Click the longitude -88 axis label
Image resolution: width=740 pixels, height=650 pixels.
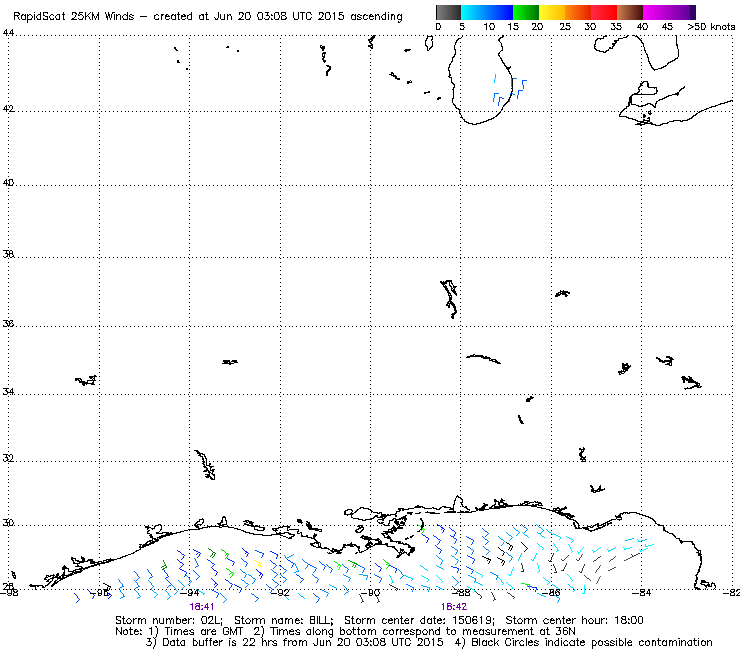click(x=461, y=592)
